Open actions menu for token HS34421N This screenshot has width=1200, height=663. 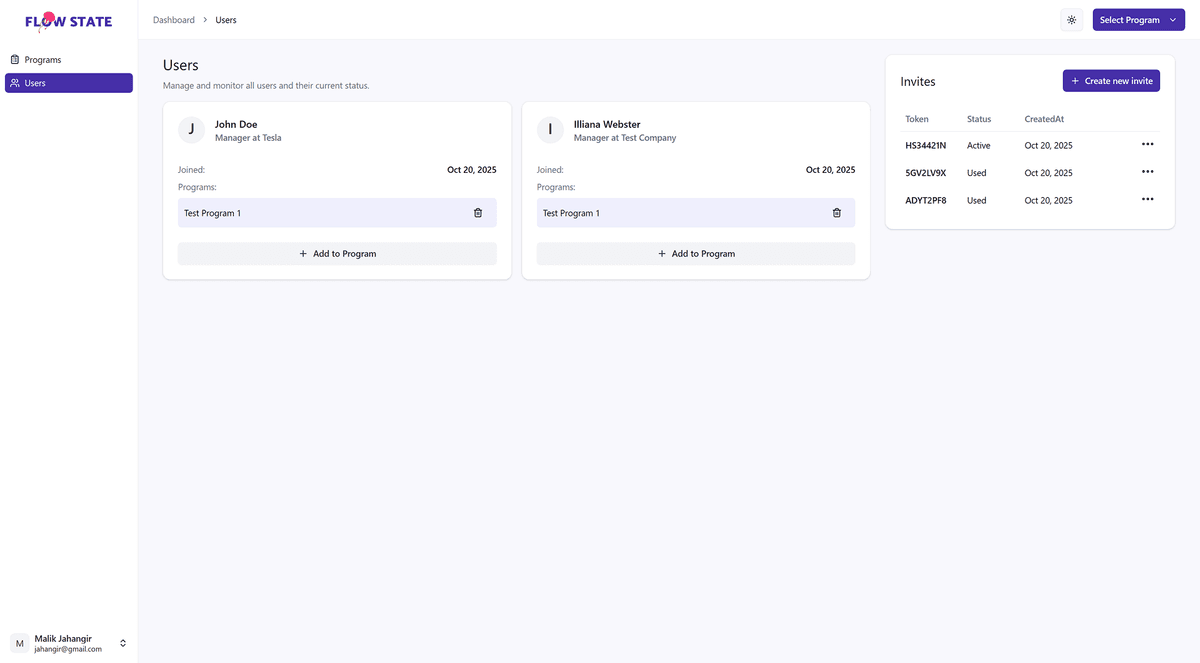click(1147, 145)
